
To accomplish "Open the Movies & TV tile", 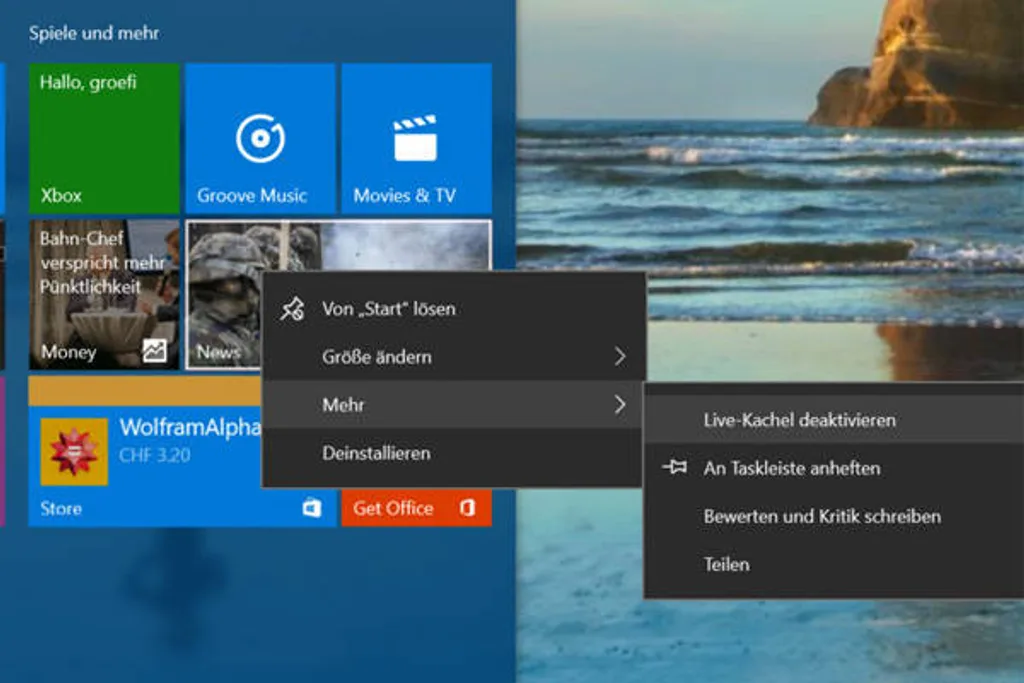I will point(417,138).
